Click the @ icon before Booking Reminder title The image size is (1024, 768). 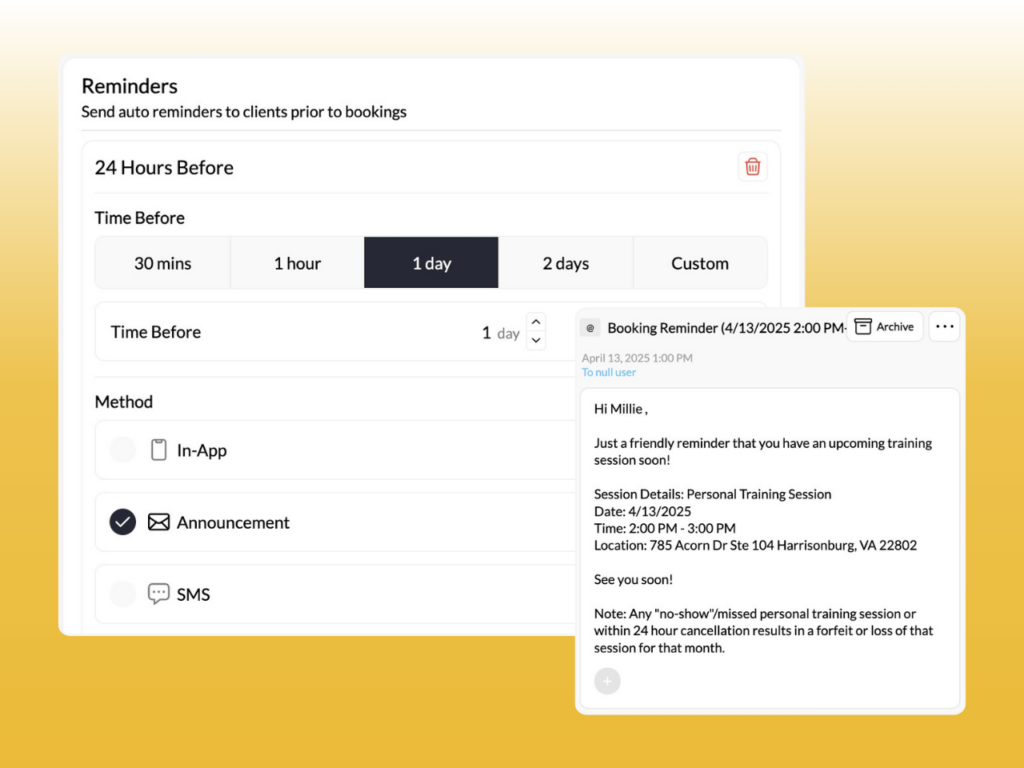pyautogui.click(x=590, y=327)
